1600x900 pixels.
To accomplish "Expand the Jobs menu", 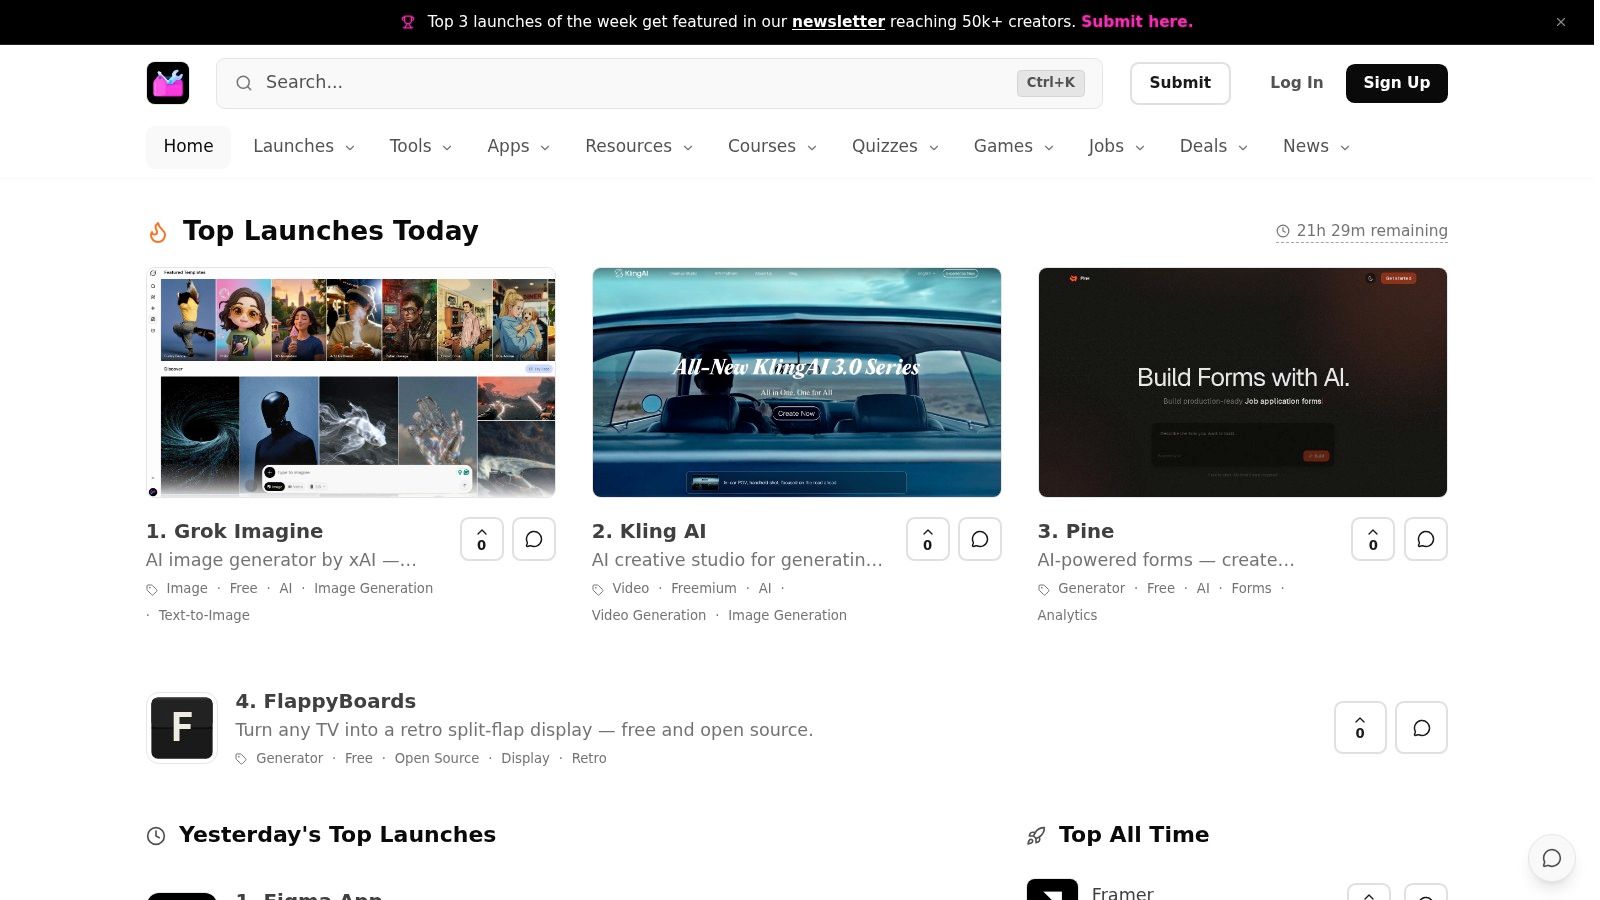I will pyautogui.click(x=1116, y=146).
